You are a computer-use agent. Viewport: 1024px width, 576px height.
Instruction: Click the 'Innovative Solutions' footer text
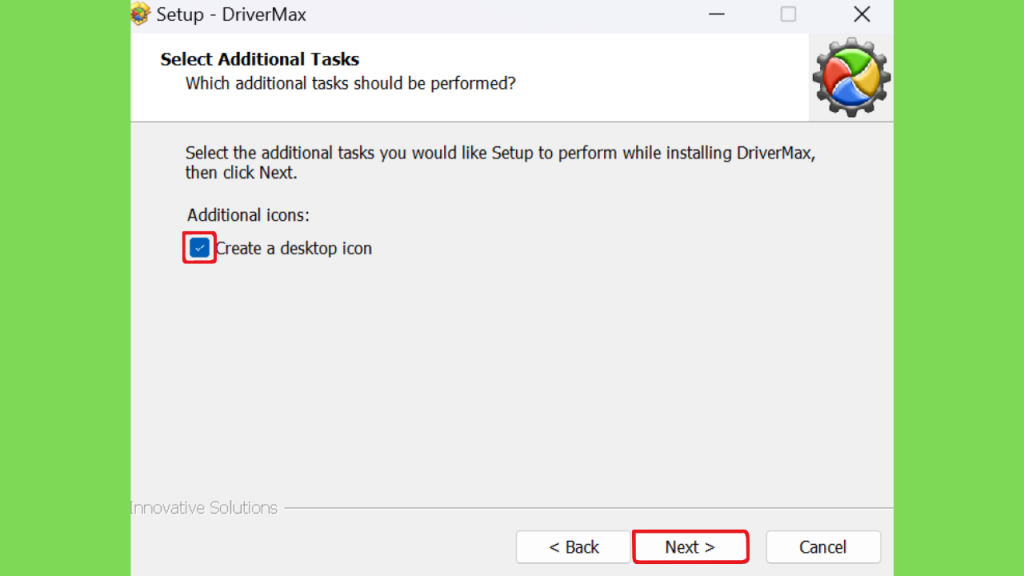coord(204,507)
